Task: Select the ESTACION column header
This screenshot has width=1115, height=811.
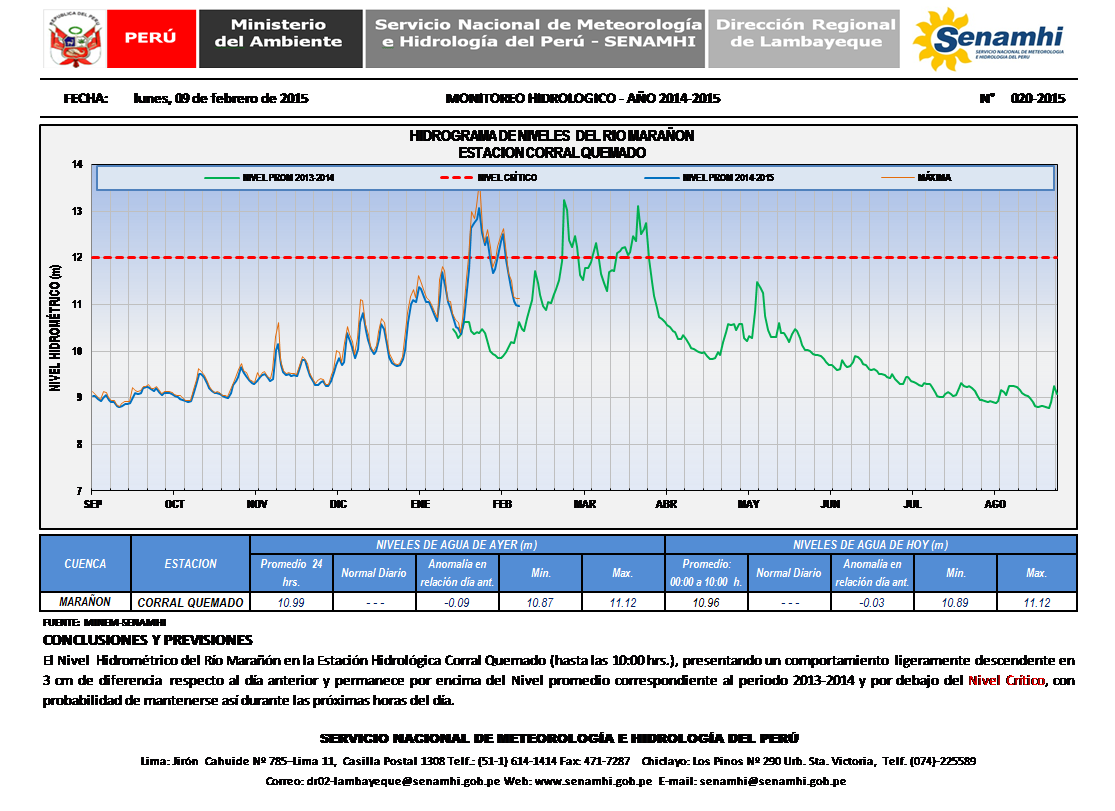Action: (x=190, y=564)
